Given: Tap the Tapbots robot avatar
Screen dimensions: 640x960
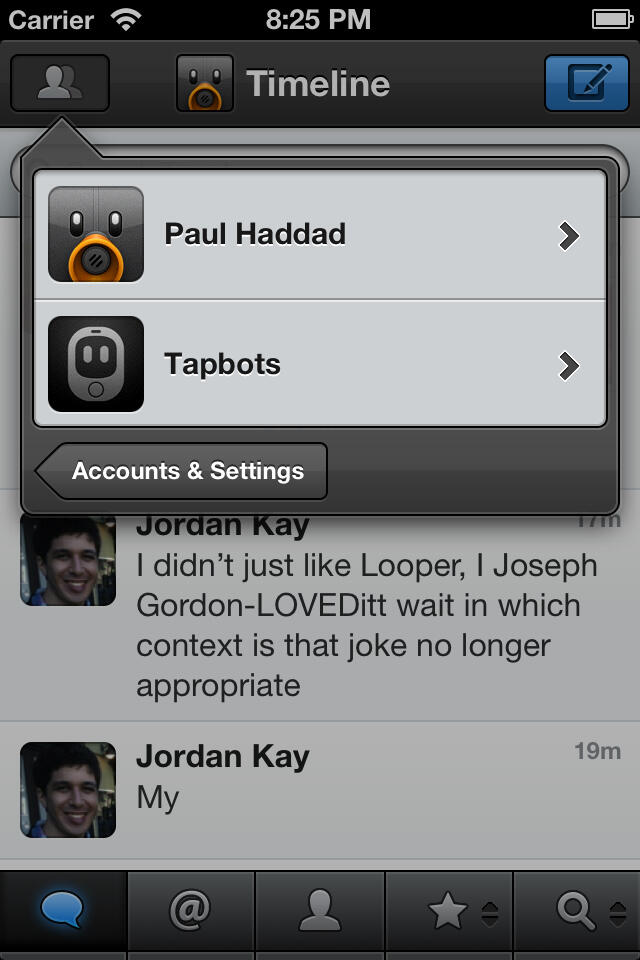Looking at the screenshot, I should point(96,364).
